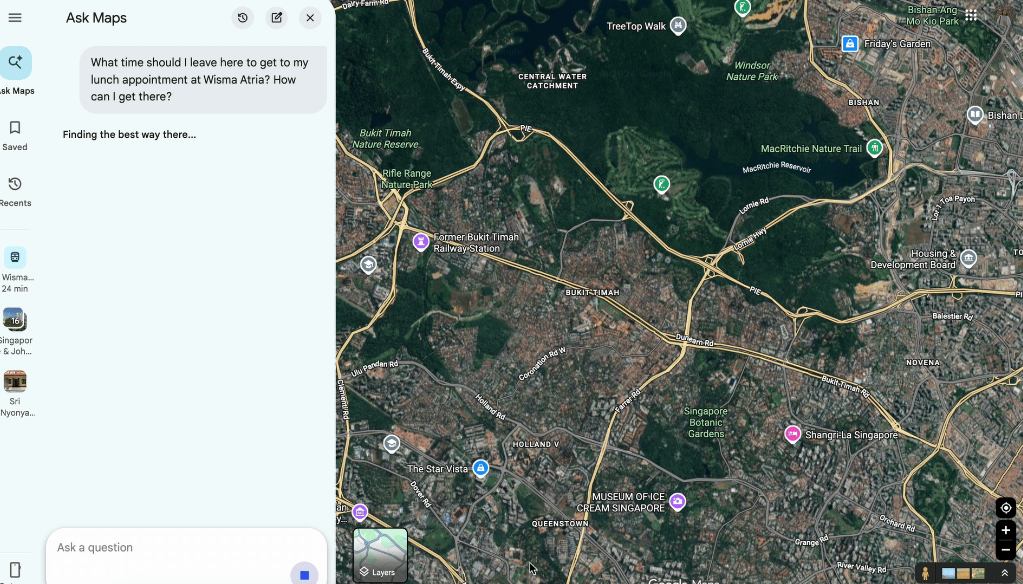Open the second imagery thumbnail
The image size is (1023, 584).
963,574
